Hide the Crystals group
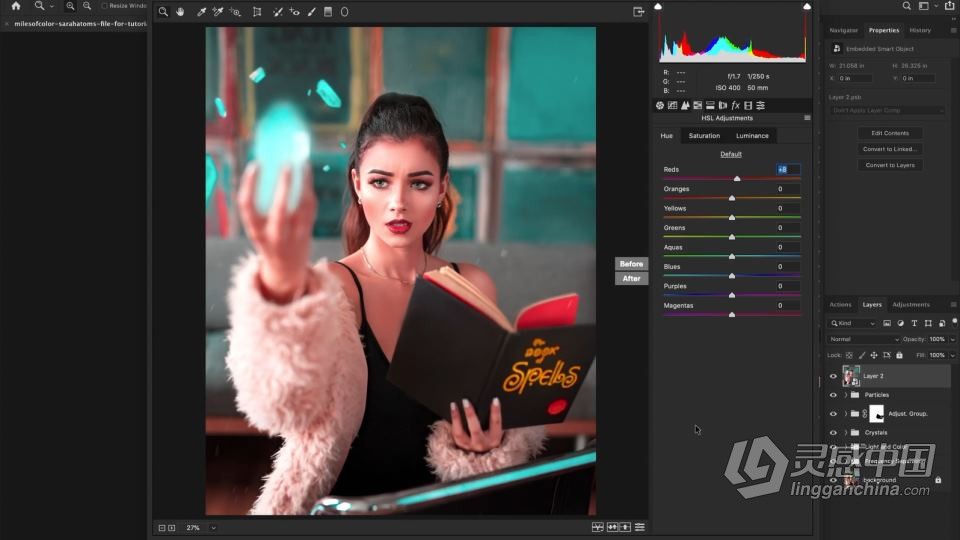This screenshot has width=960, height=540. click(833, 432)
